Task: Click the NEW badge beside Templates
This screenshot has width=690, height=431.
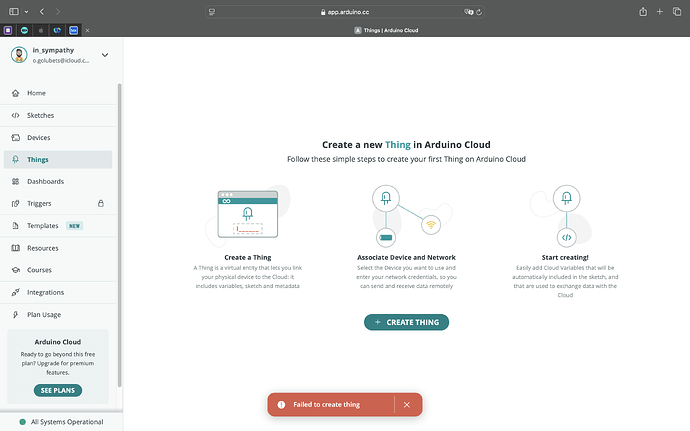Action: coord(74,226)
